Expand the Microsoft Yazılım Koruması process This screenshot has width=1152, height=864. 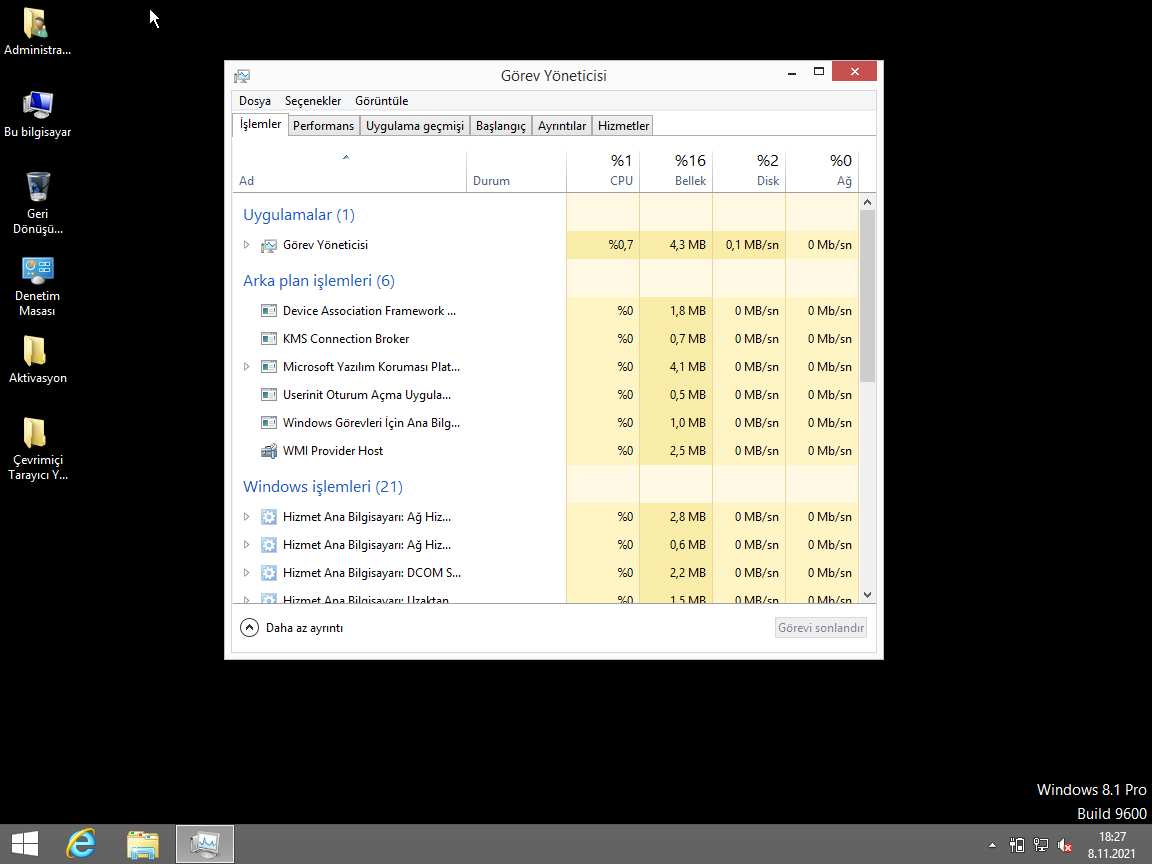tap(247, 367)
